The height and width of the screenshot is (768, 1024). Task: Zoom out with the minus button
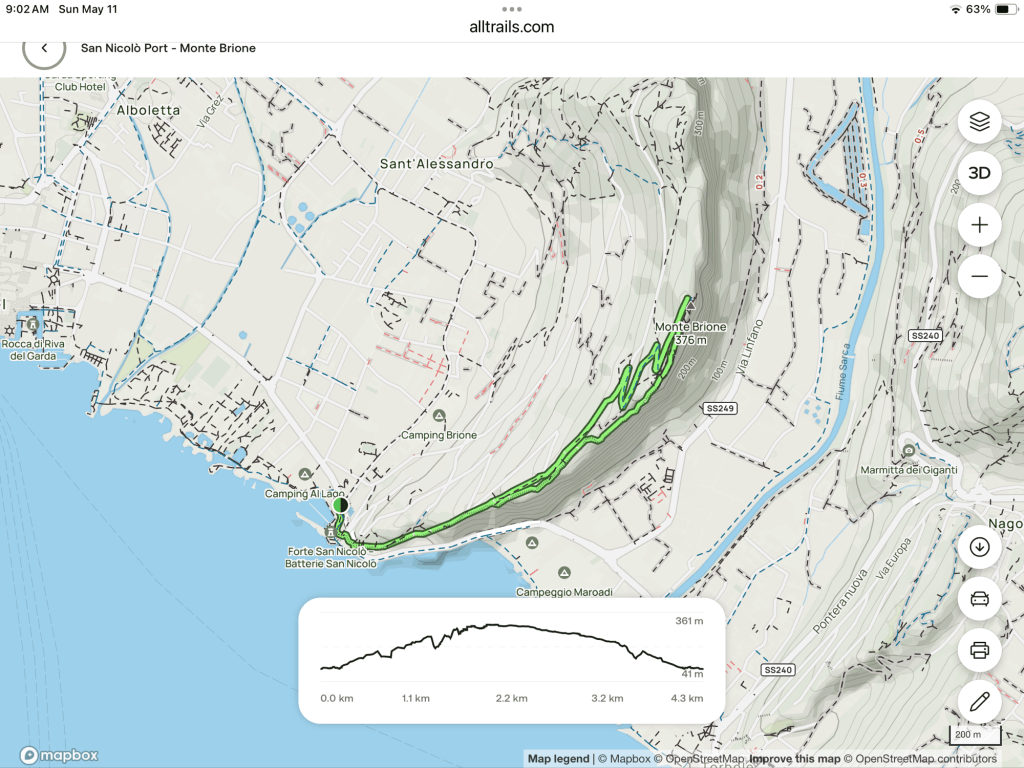(979, 276)
